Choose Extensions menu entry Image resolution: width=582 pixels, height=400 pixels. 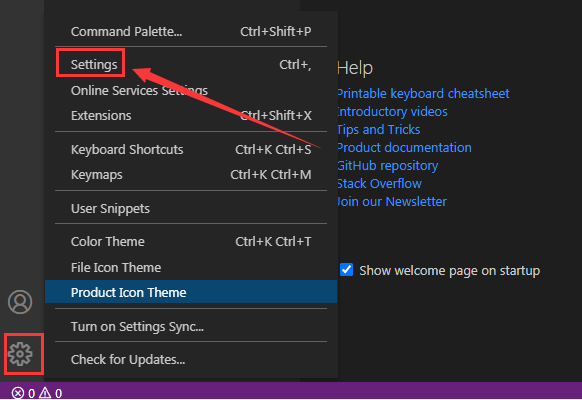click(x=191, y=115)
